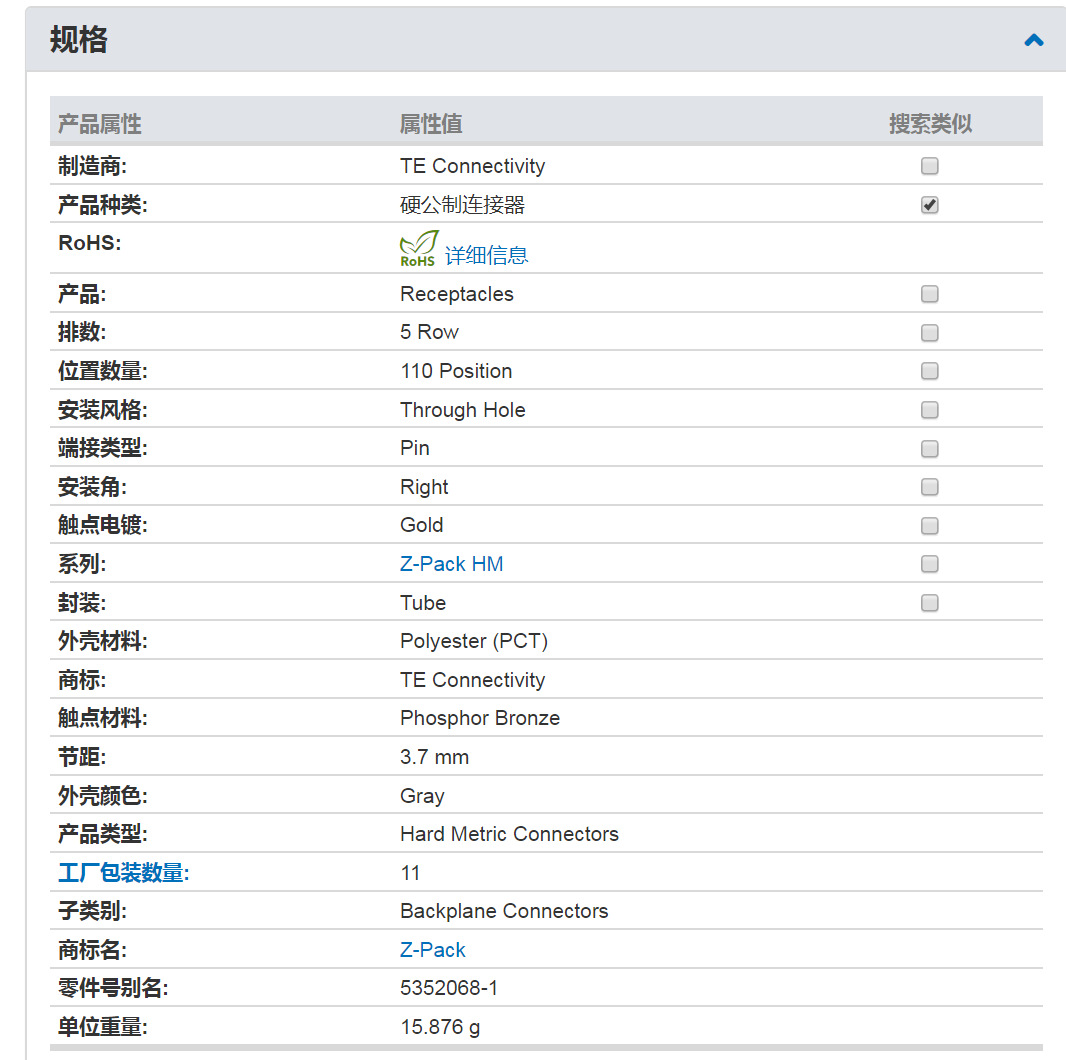Check the 端接类型 Pin checkbox
The width and height of the screenshot is (1066, 1060).
coord(929,449)
